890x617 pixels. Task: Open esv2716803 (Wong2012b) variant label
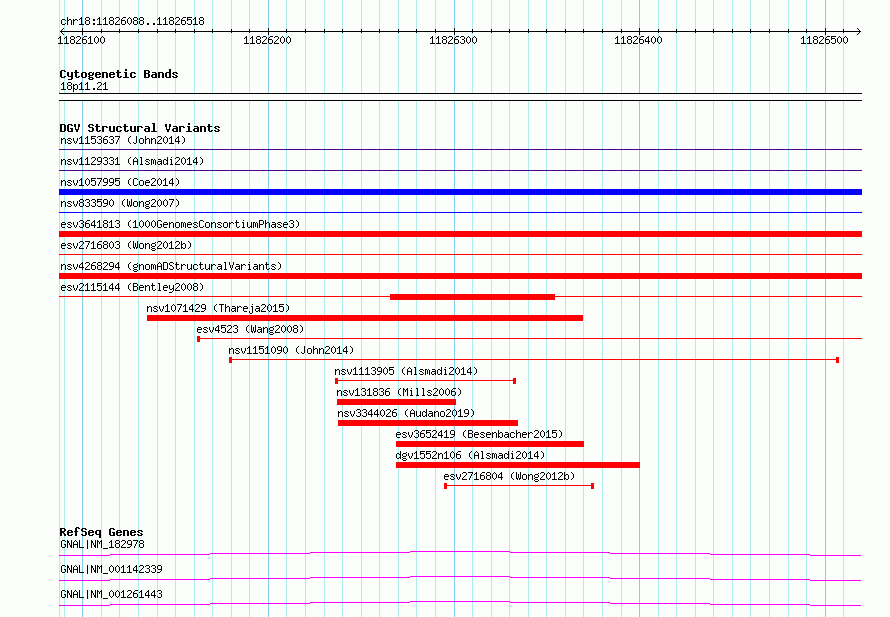coord(126,245)
